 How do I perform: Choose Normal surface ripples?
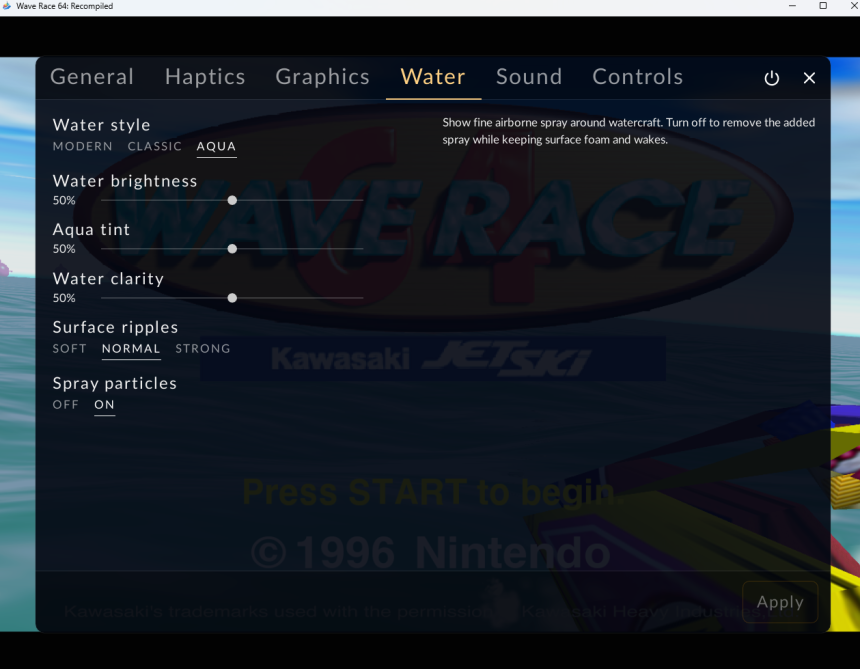(x=131, y=349)
